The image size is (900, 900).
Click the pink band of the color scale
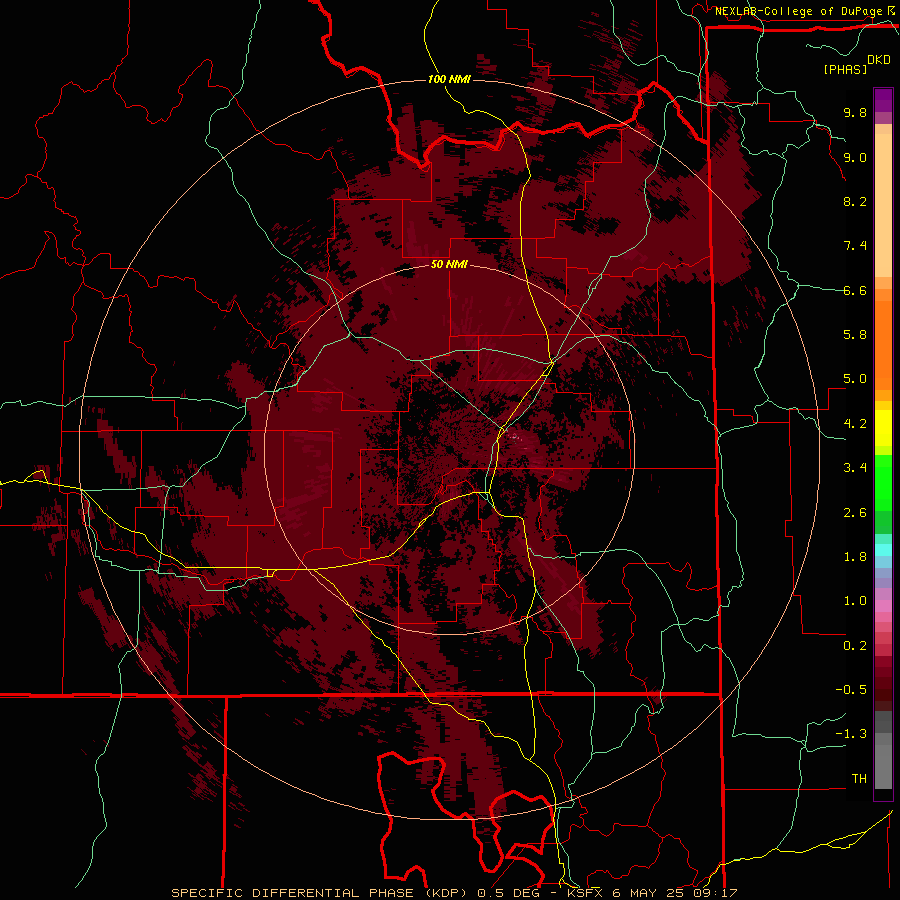pyautogui.click(x=883, y=606)
